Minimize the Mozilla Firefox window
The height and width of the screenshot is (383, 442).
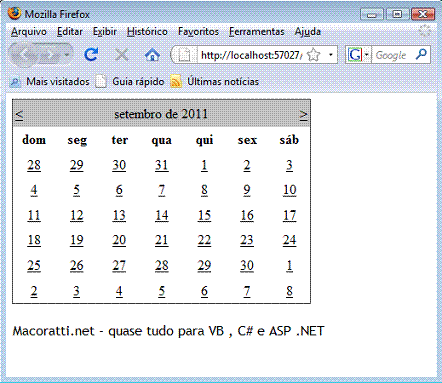[372, 15]
